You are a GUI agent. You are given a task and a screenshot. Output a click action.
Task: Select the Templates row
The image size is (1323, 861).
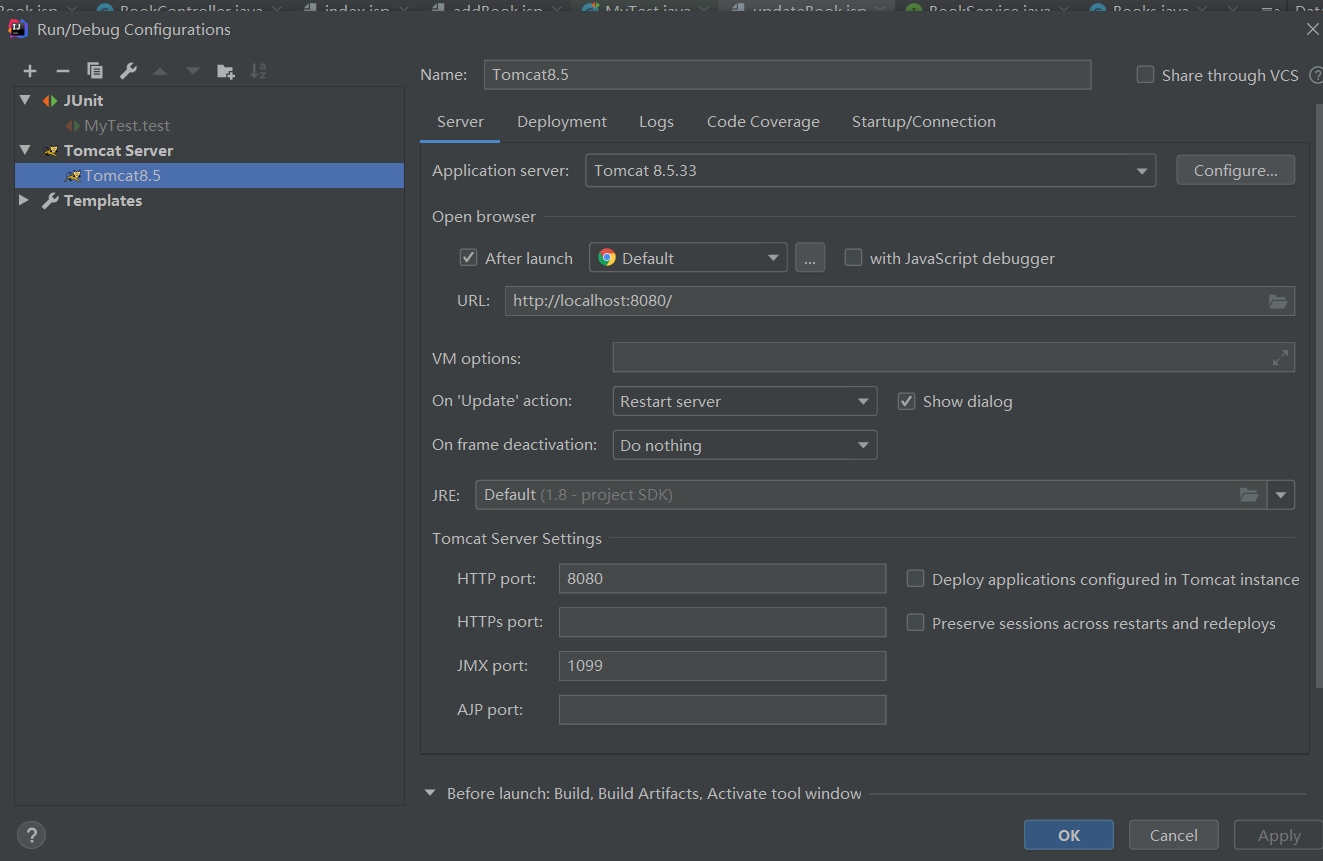pyautogui.click(x=210, y=200)
